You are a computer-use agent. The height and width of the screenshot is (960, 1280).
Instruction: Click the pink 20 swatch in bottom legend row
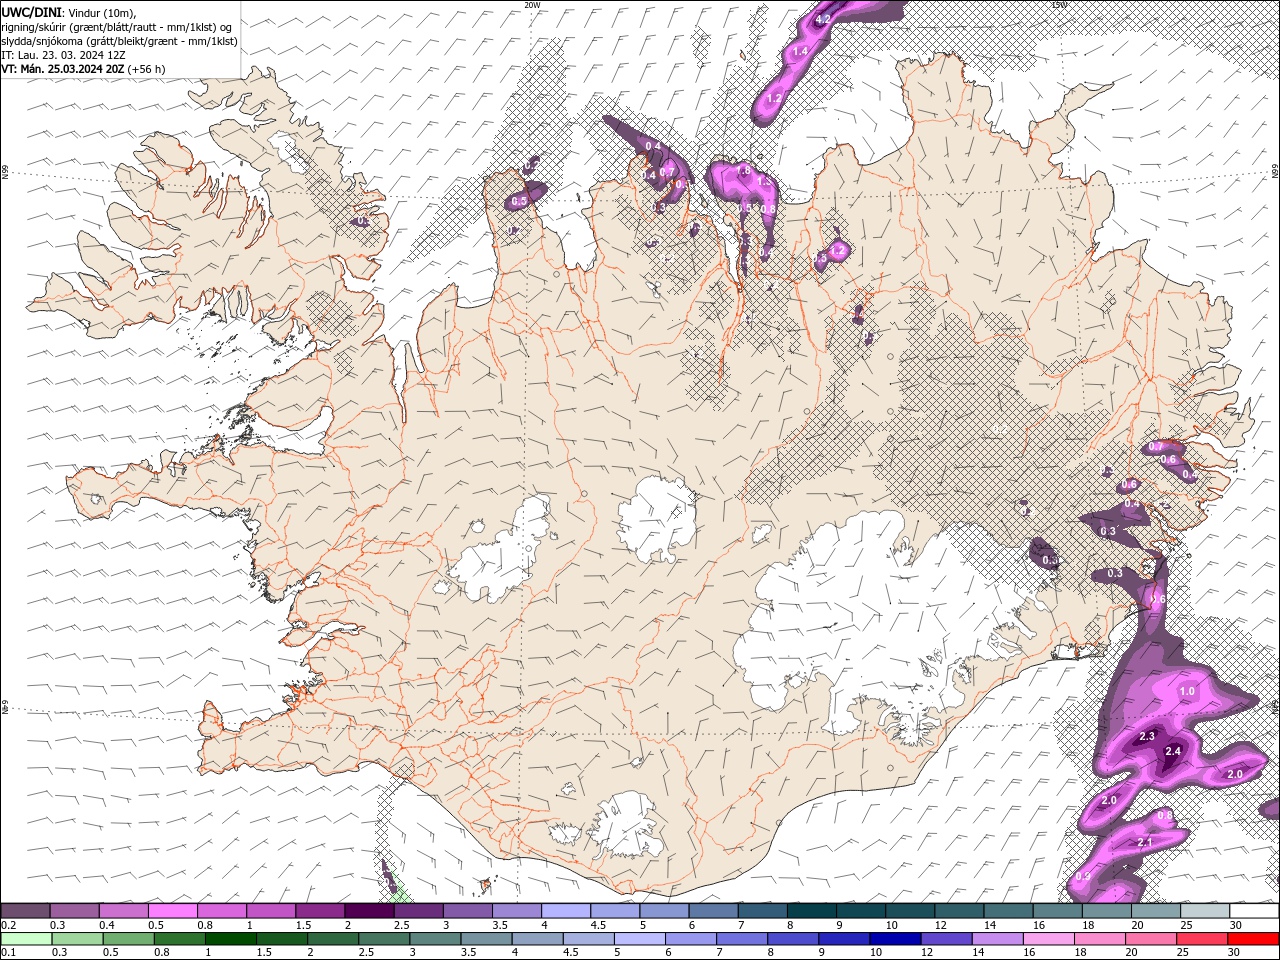coord(1151,939)
